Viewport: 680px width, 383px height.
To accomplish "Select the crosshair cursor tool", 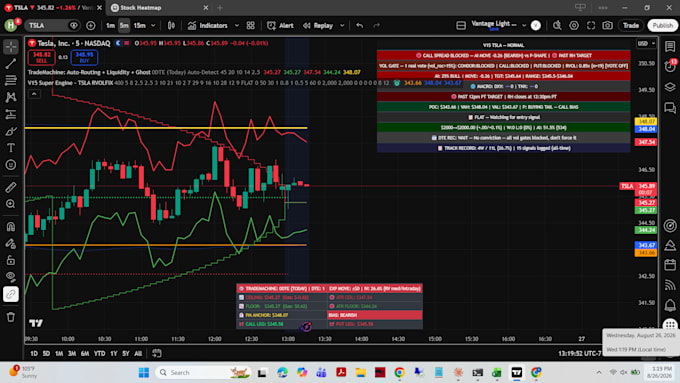I will tap(11, 46).
